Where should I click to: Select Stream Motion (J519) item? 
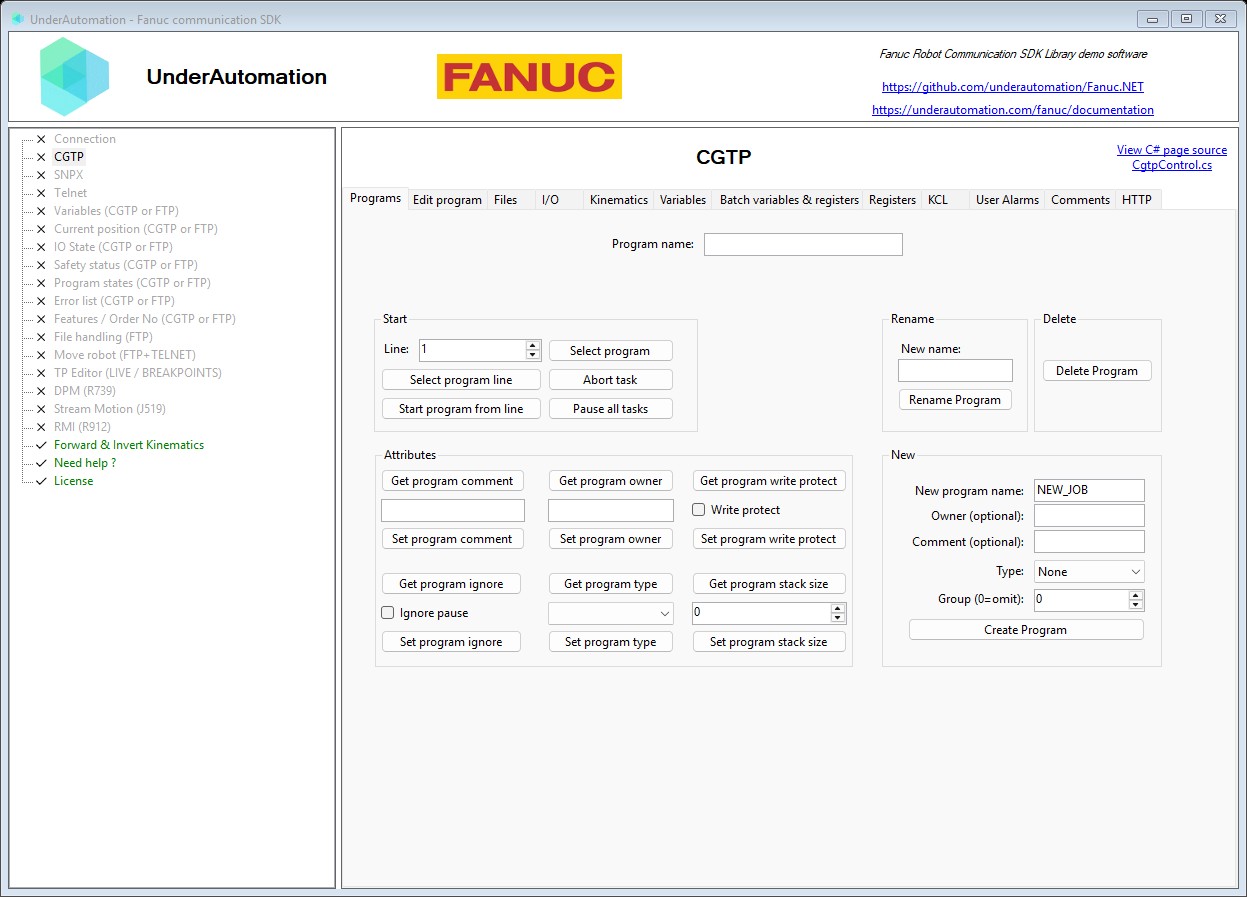coord(110,409)
